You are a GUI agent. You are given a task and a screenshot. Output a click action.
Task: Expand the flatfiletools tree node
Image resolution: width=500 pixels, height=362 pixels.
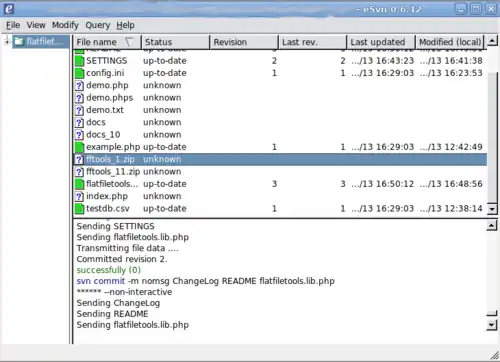[x=7, y=41]
